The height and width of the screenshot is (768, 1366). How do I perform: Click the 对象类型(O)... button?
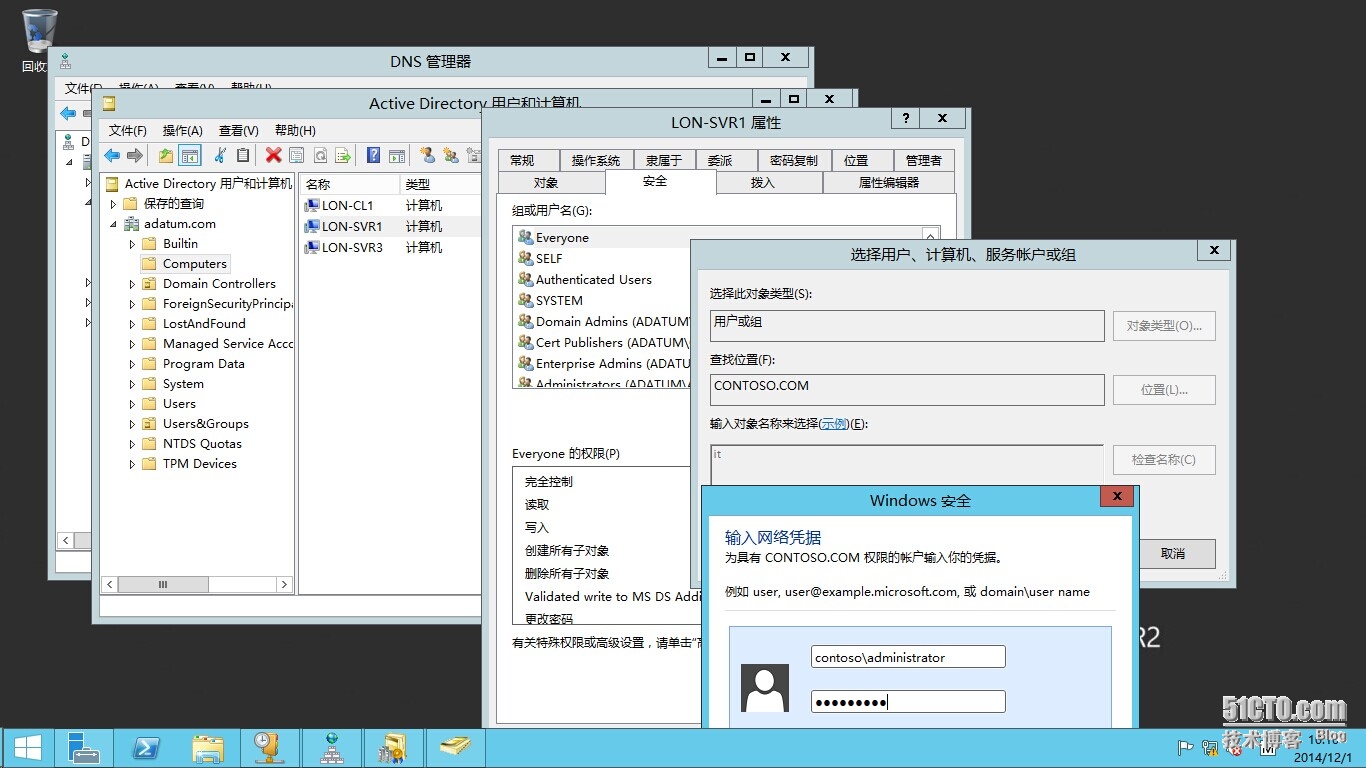(1164, 326)
